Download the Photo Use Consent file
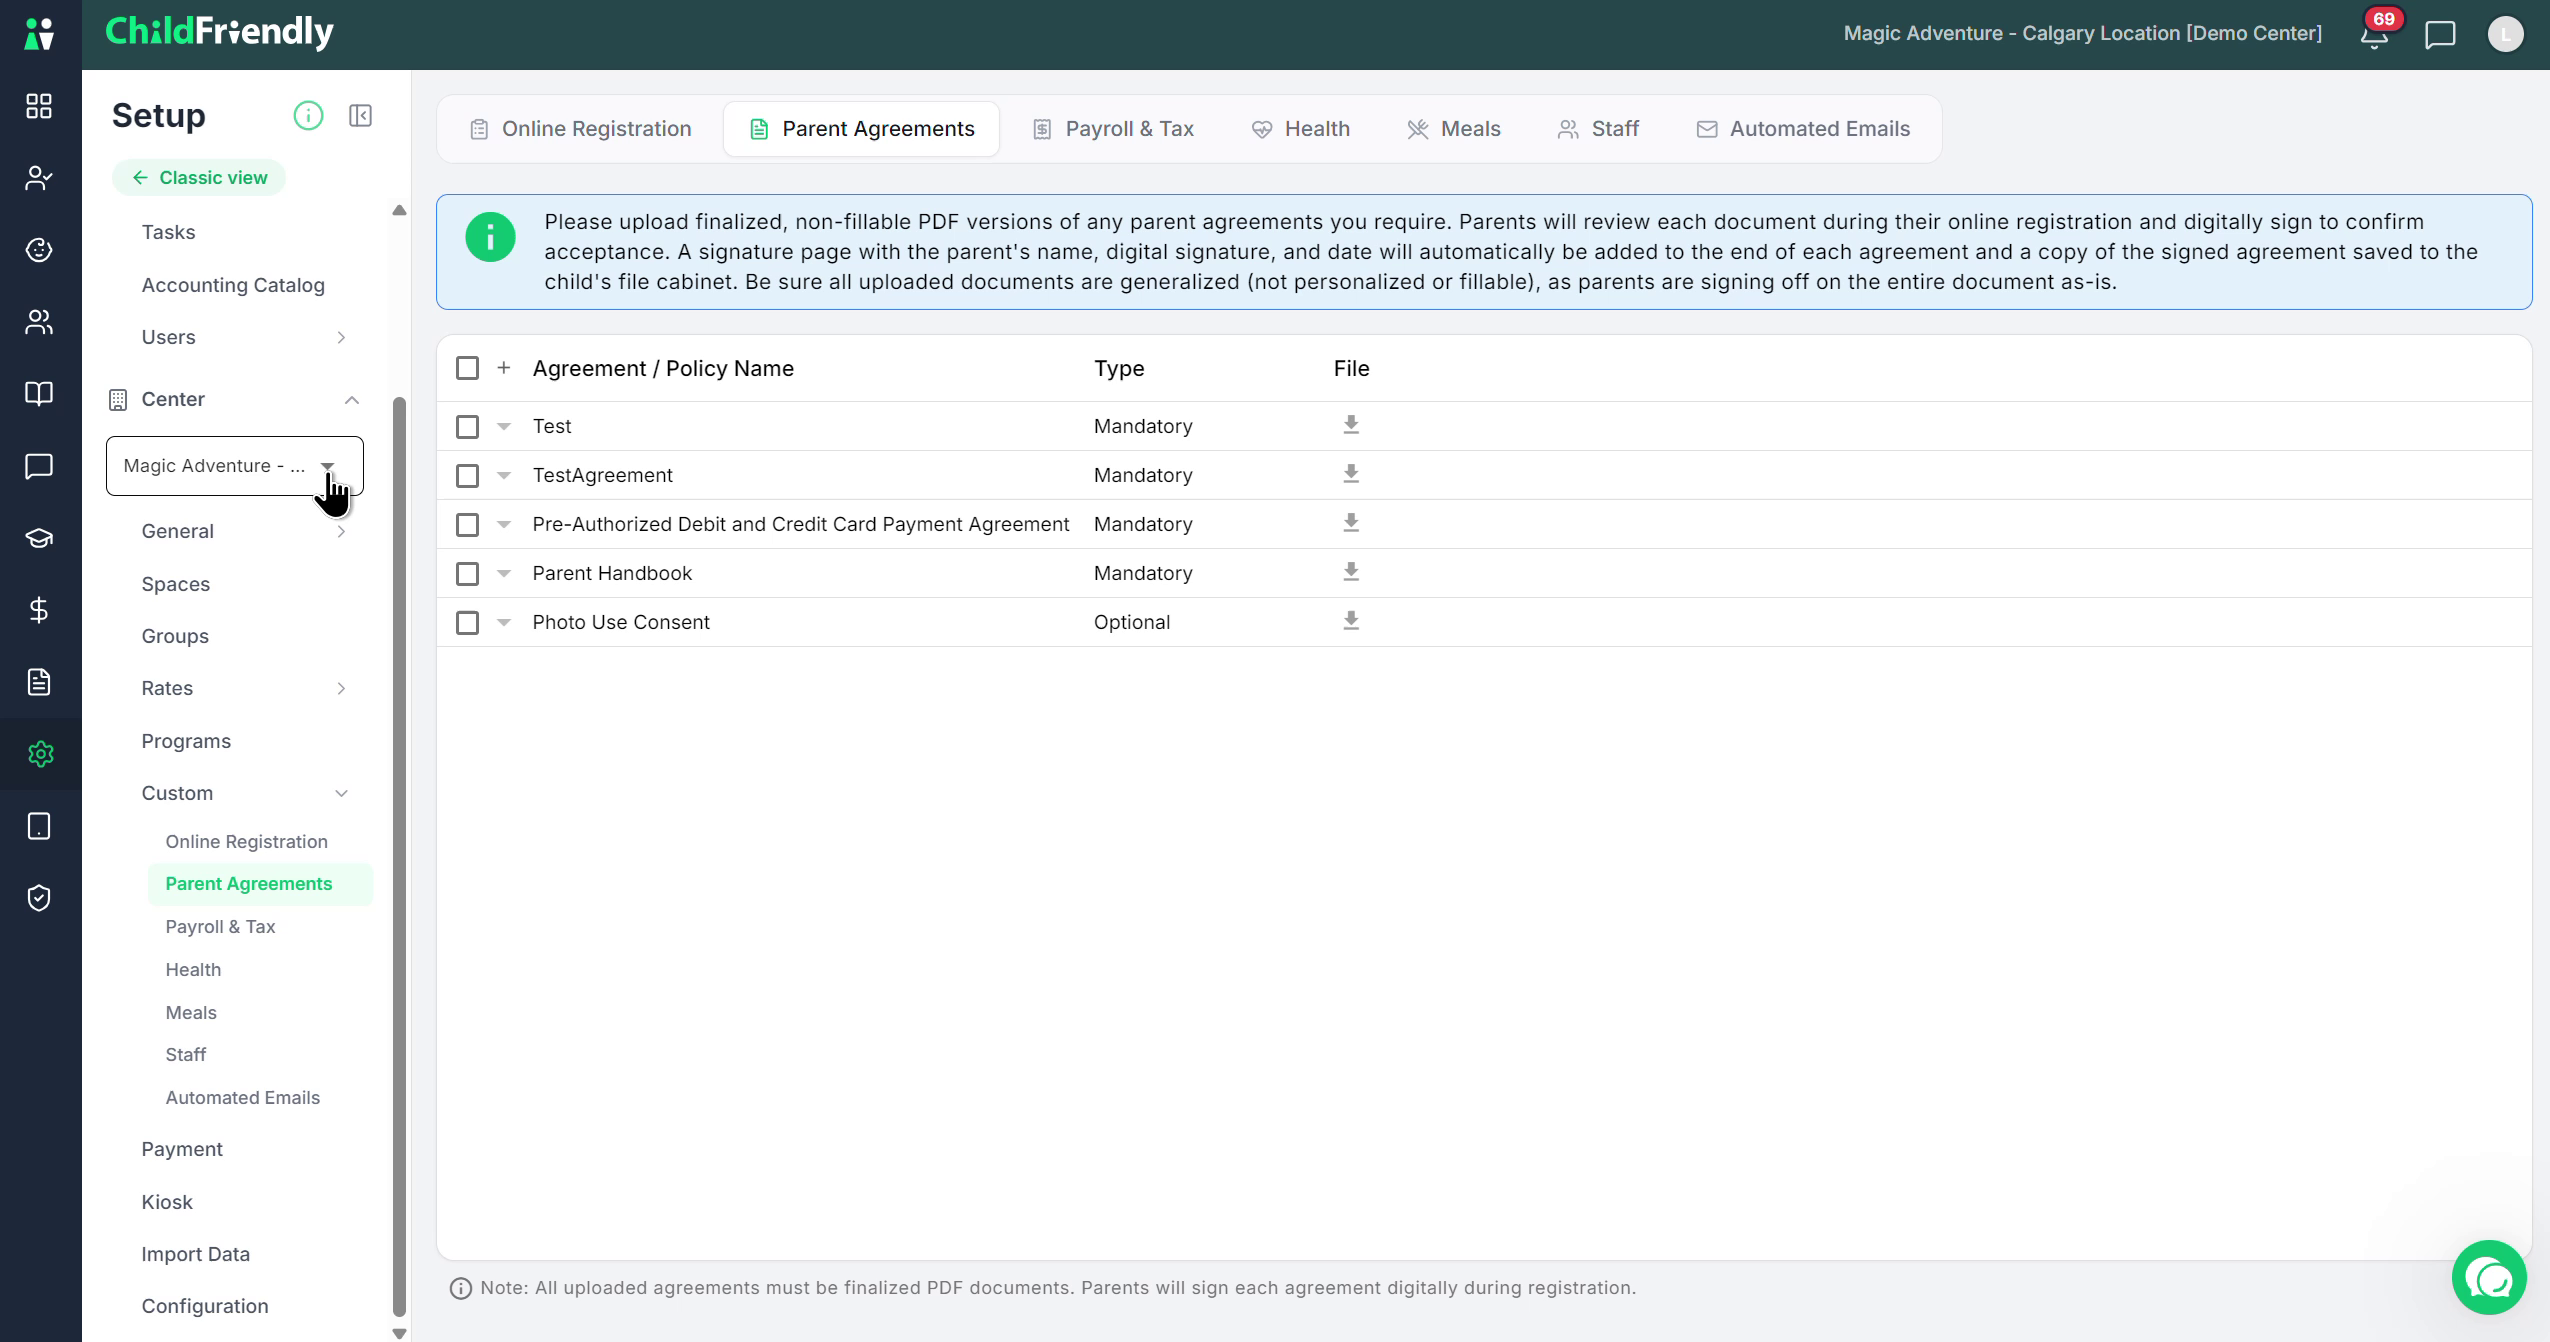 pyautogui.click(x=1350, y=621)
